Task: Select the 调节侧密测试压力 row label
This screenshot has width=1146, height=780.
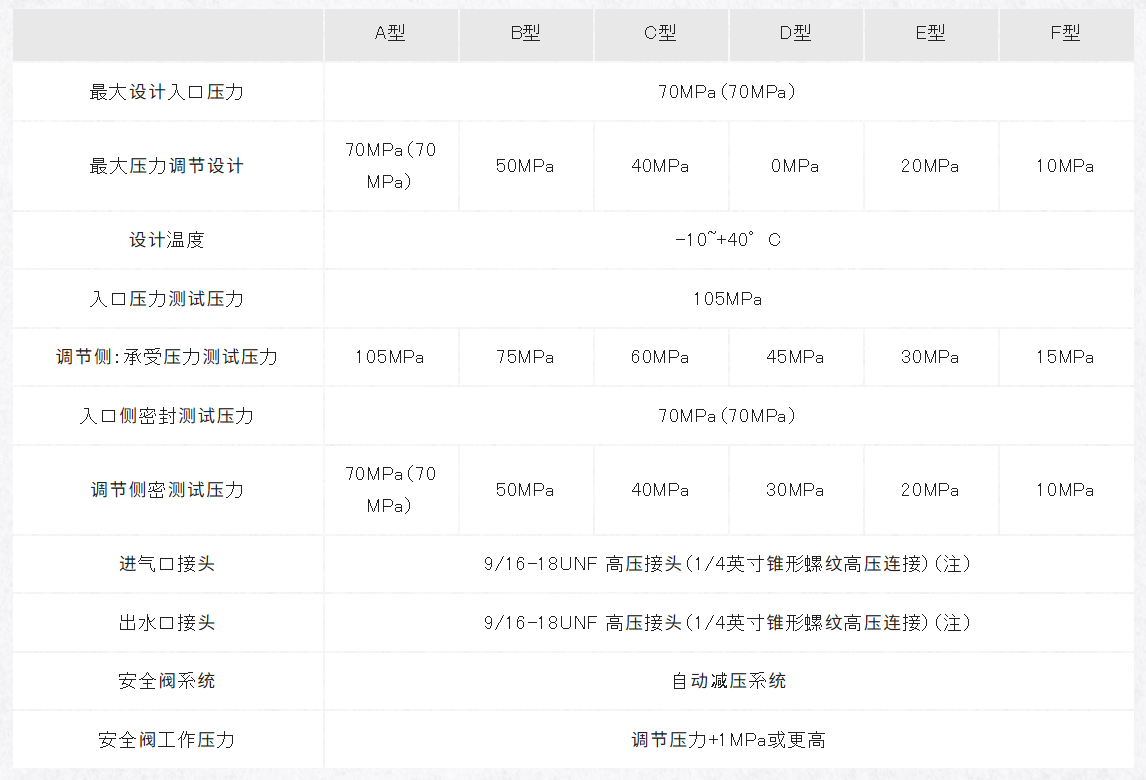Action: [167, 490]
